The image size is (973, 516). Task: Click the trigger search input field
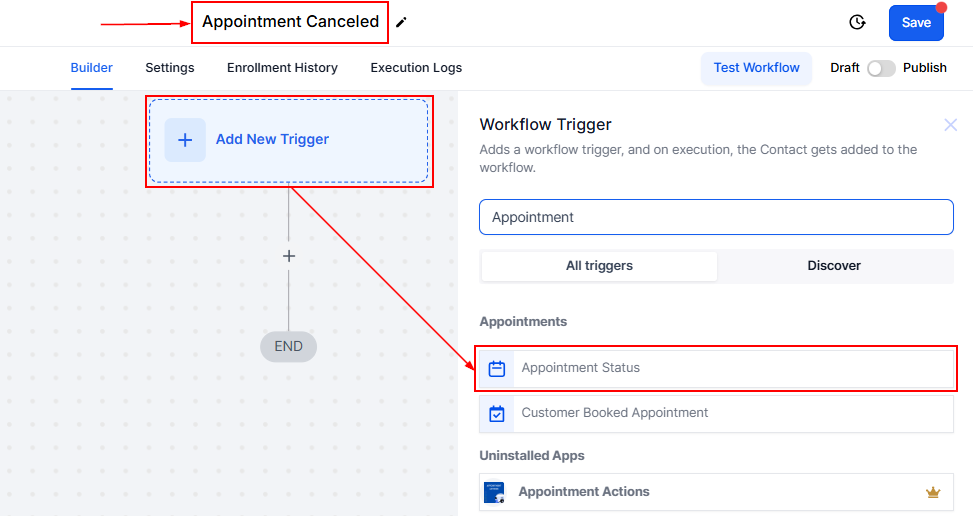(x=716, y=217)
